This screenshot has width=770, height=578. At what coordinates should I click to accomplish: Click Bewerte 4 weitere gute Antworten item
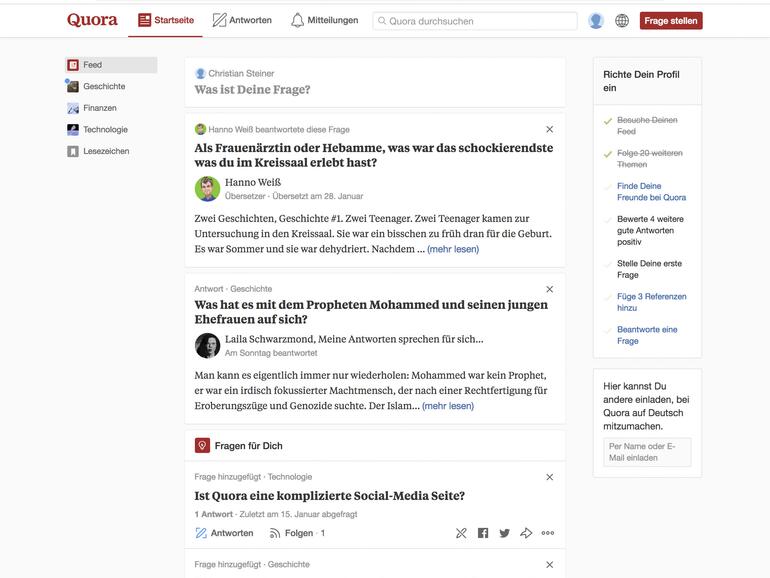(650, 231)
